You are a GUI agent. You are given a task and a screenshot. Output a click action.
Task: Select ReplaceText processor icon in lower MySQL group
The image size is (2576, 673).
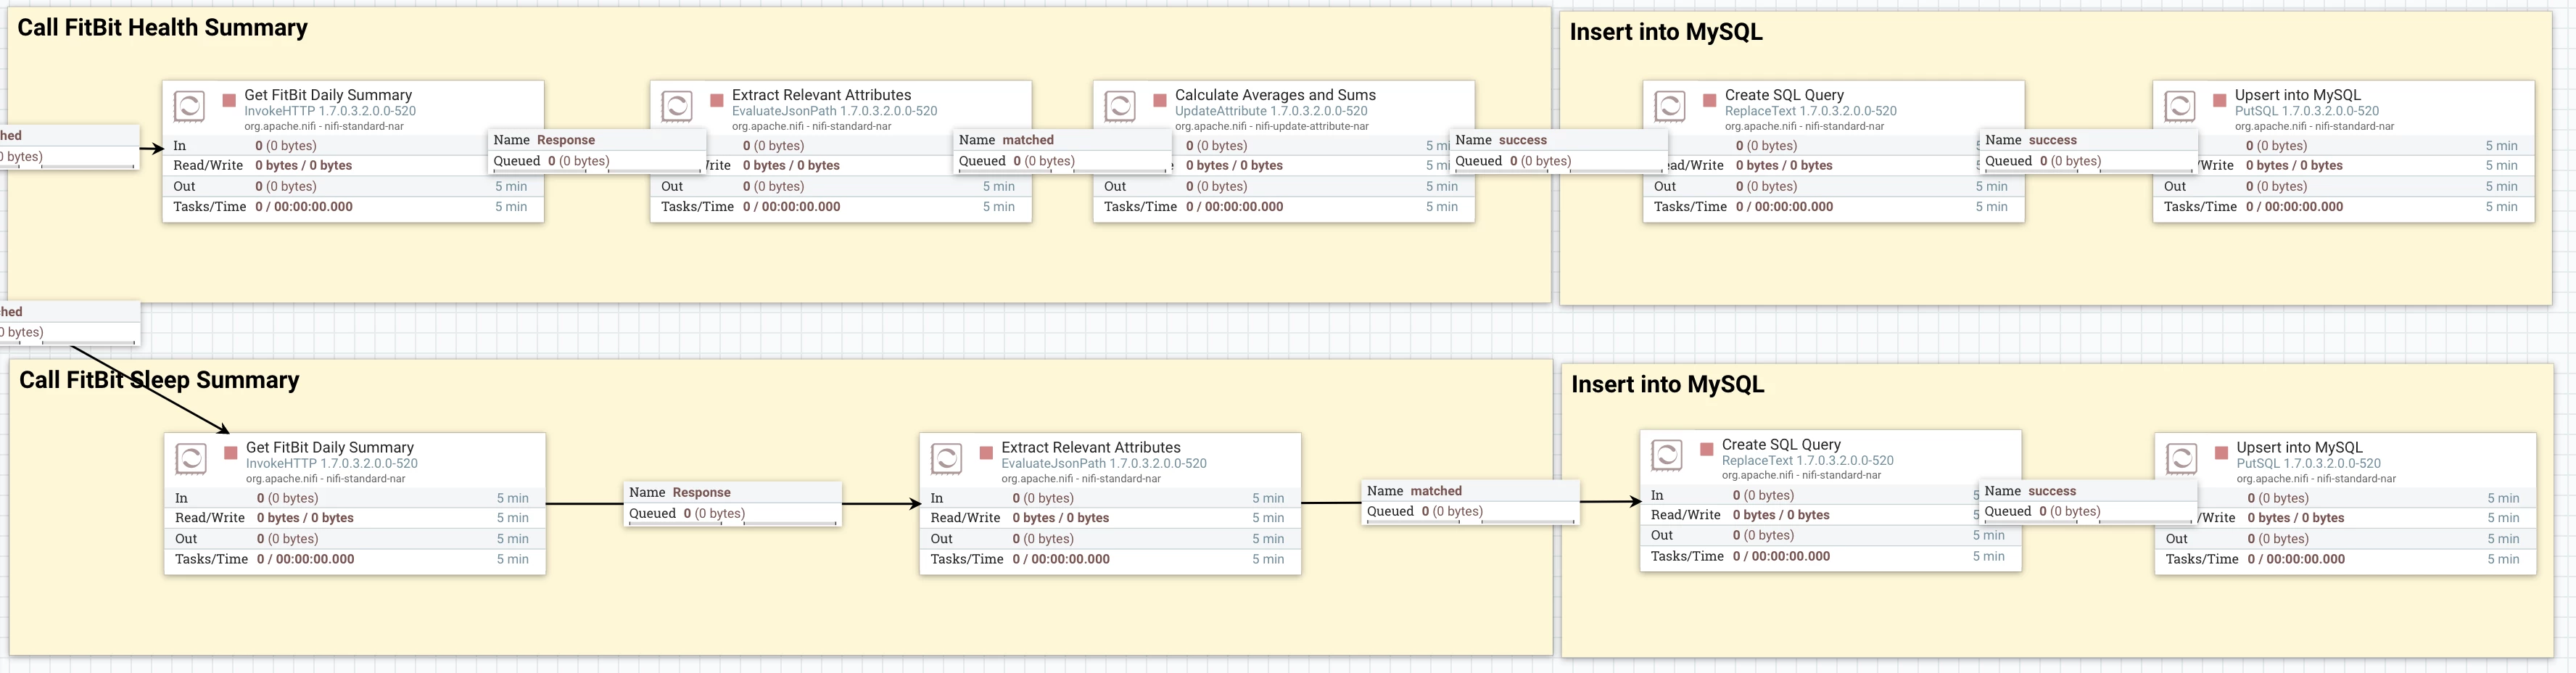[x=1667, y=456]
